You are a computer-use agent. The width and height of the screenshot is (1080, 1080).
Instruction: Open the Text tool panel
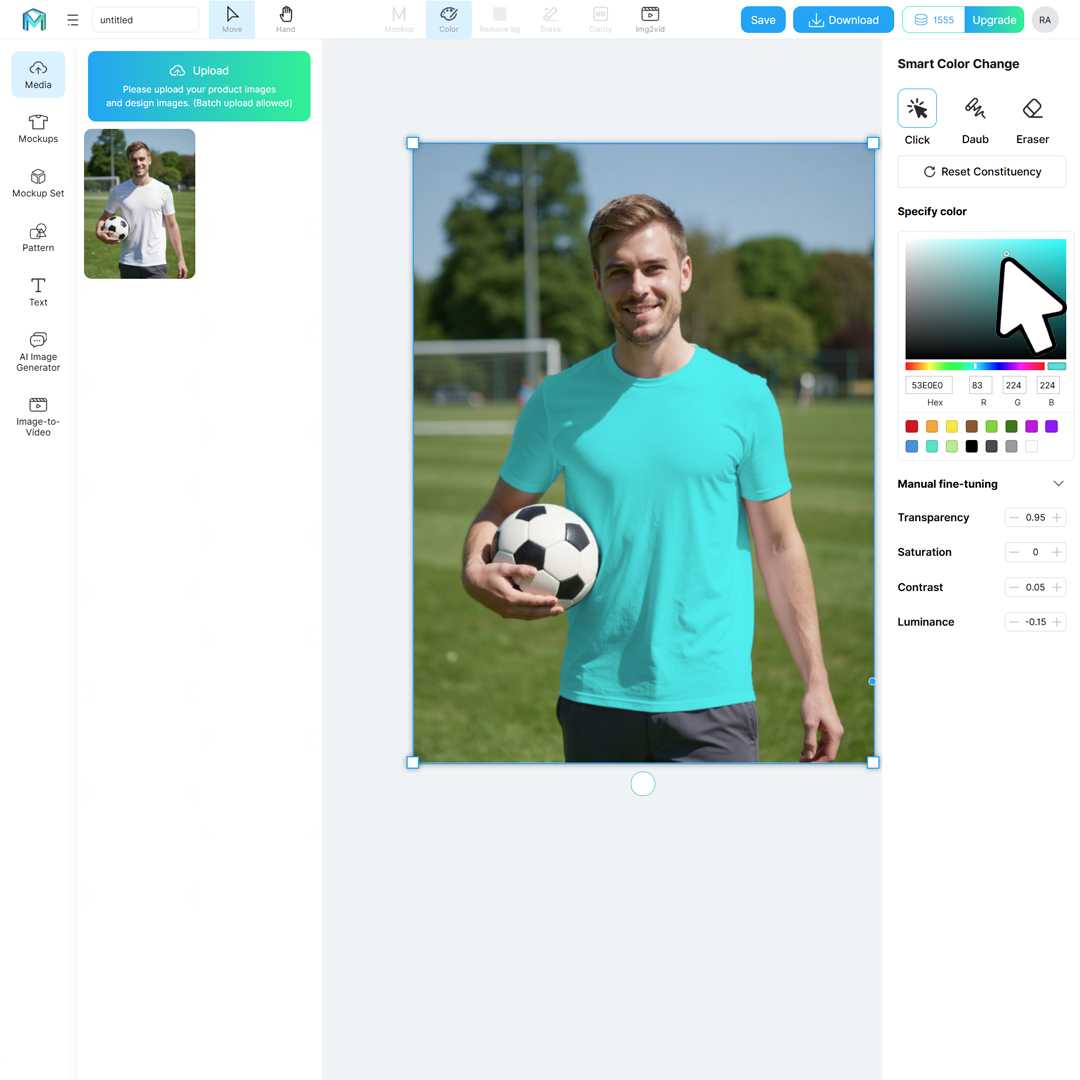tap(38, 292)
